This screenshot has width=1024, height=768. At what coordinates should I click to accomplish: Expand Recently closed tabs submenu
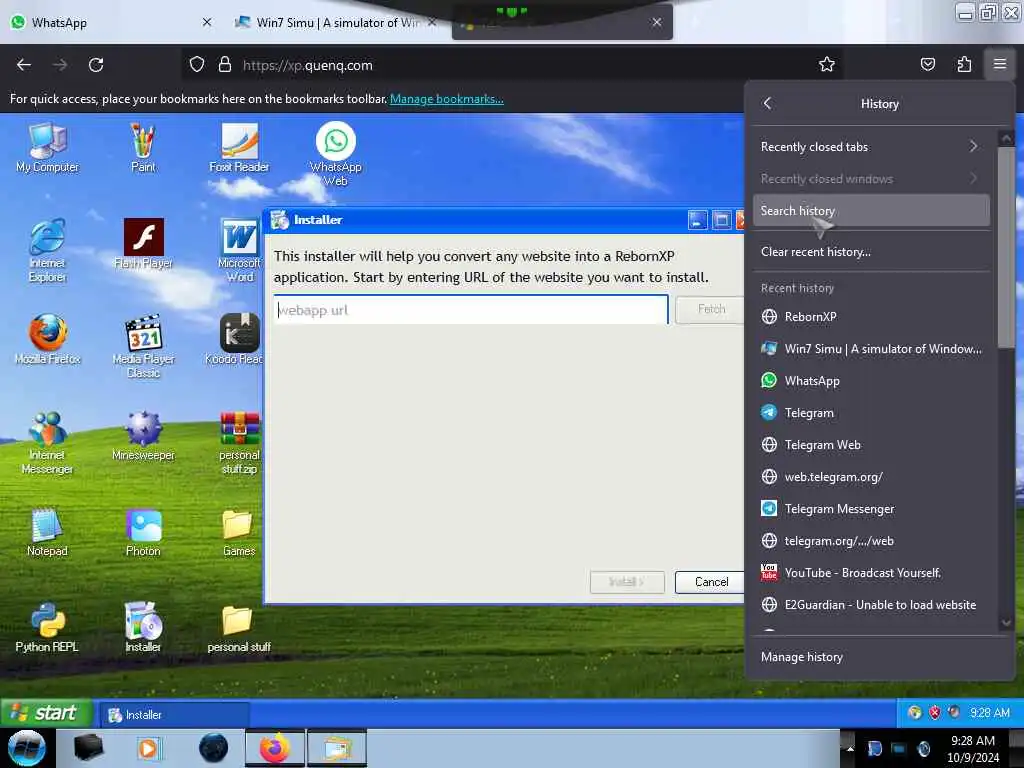tap(871, 146)
